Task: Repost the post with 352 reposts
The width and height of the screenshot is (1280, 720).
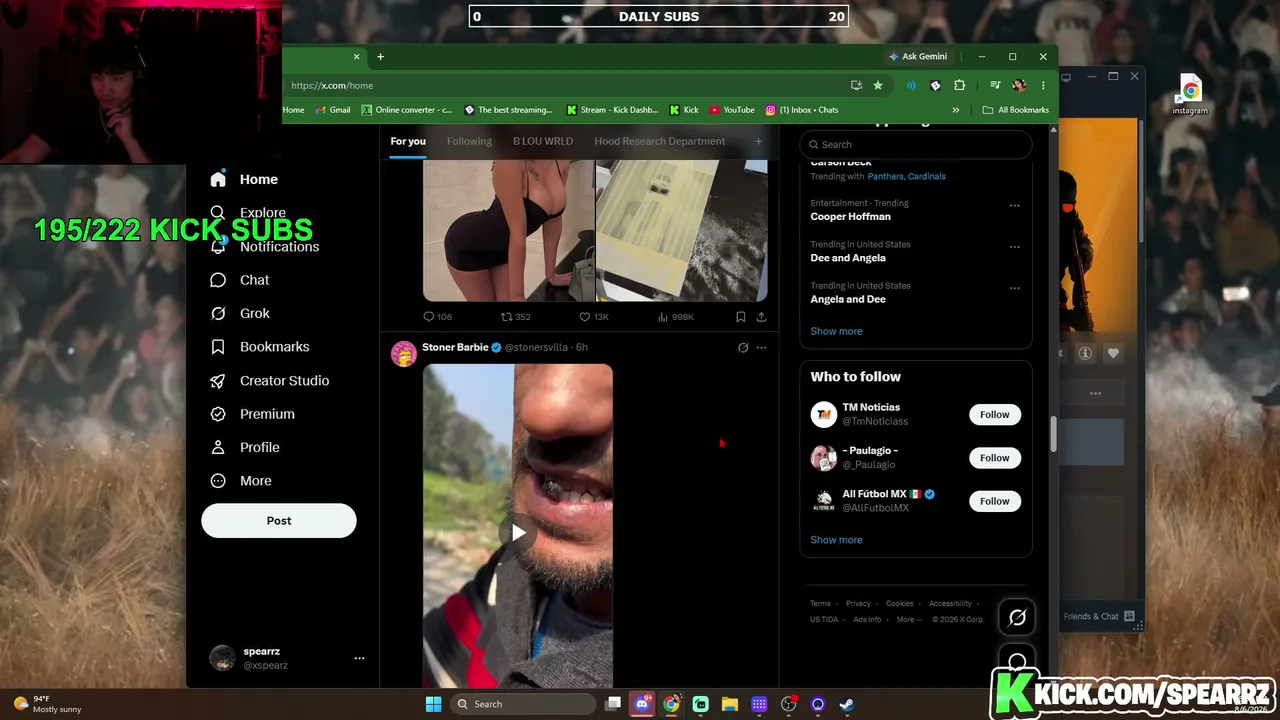Action: click(x=515, y=317)
